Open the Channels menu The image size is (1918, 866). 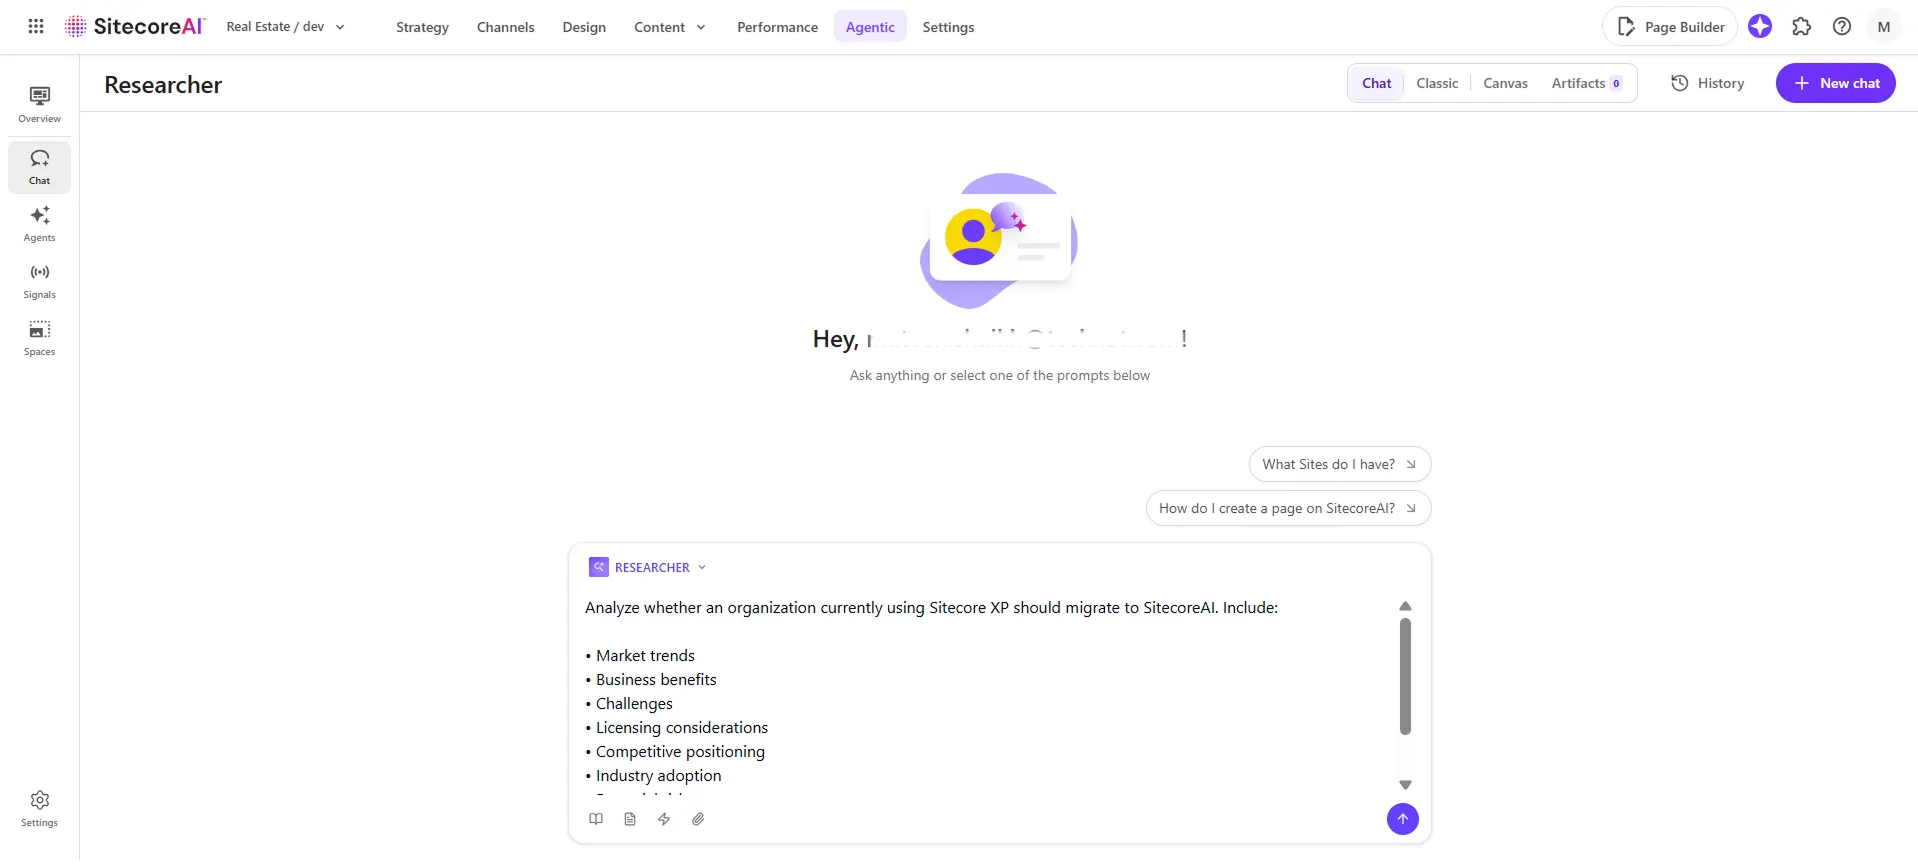point(506,27)
